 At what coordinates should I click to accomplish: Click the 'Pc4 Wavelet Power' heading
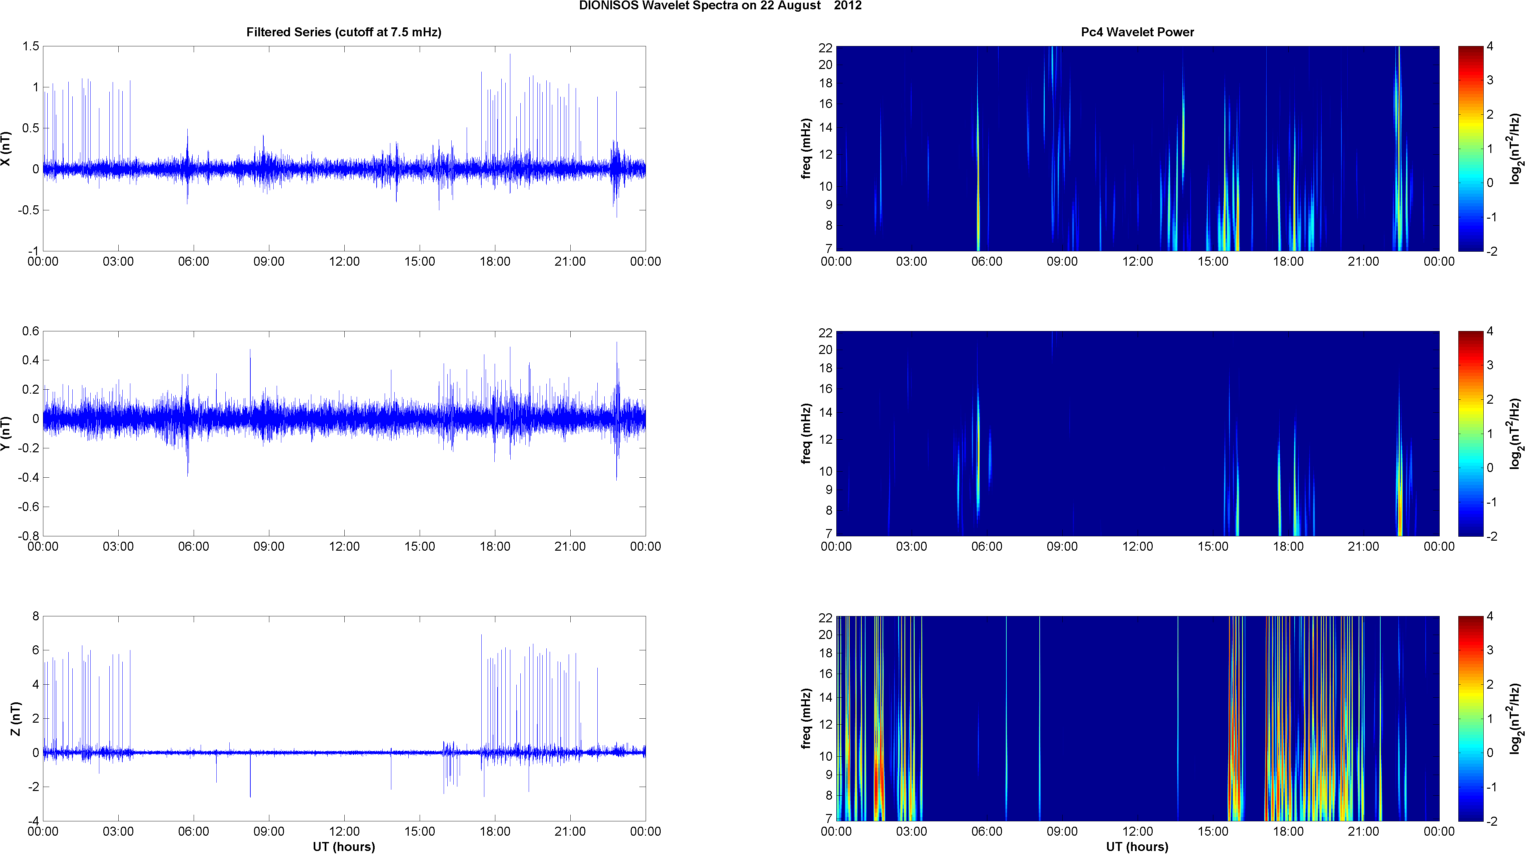pyautogui.click(x=1137, y=32)
